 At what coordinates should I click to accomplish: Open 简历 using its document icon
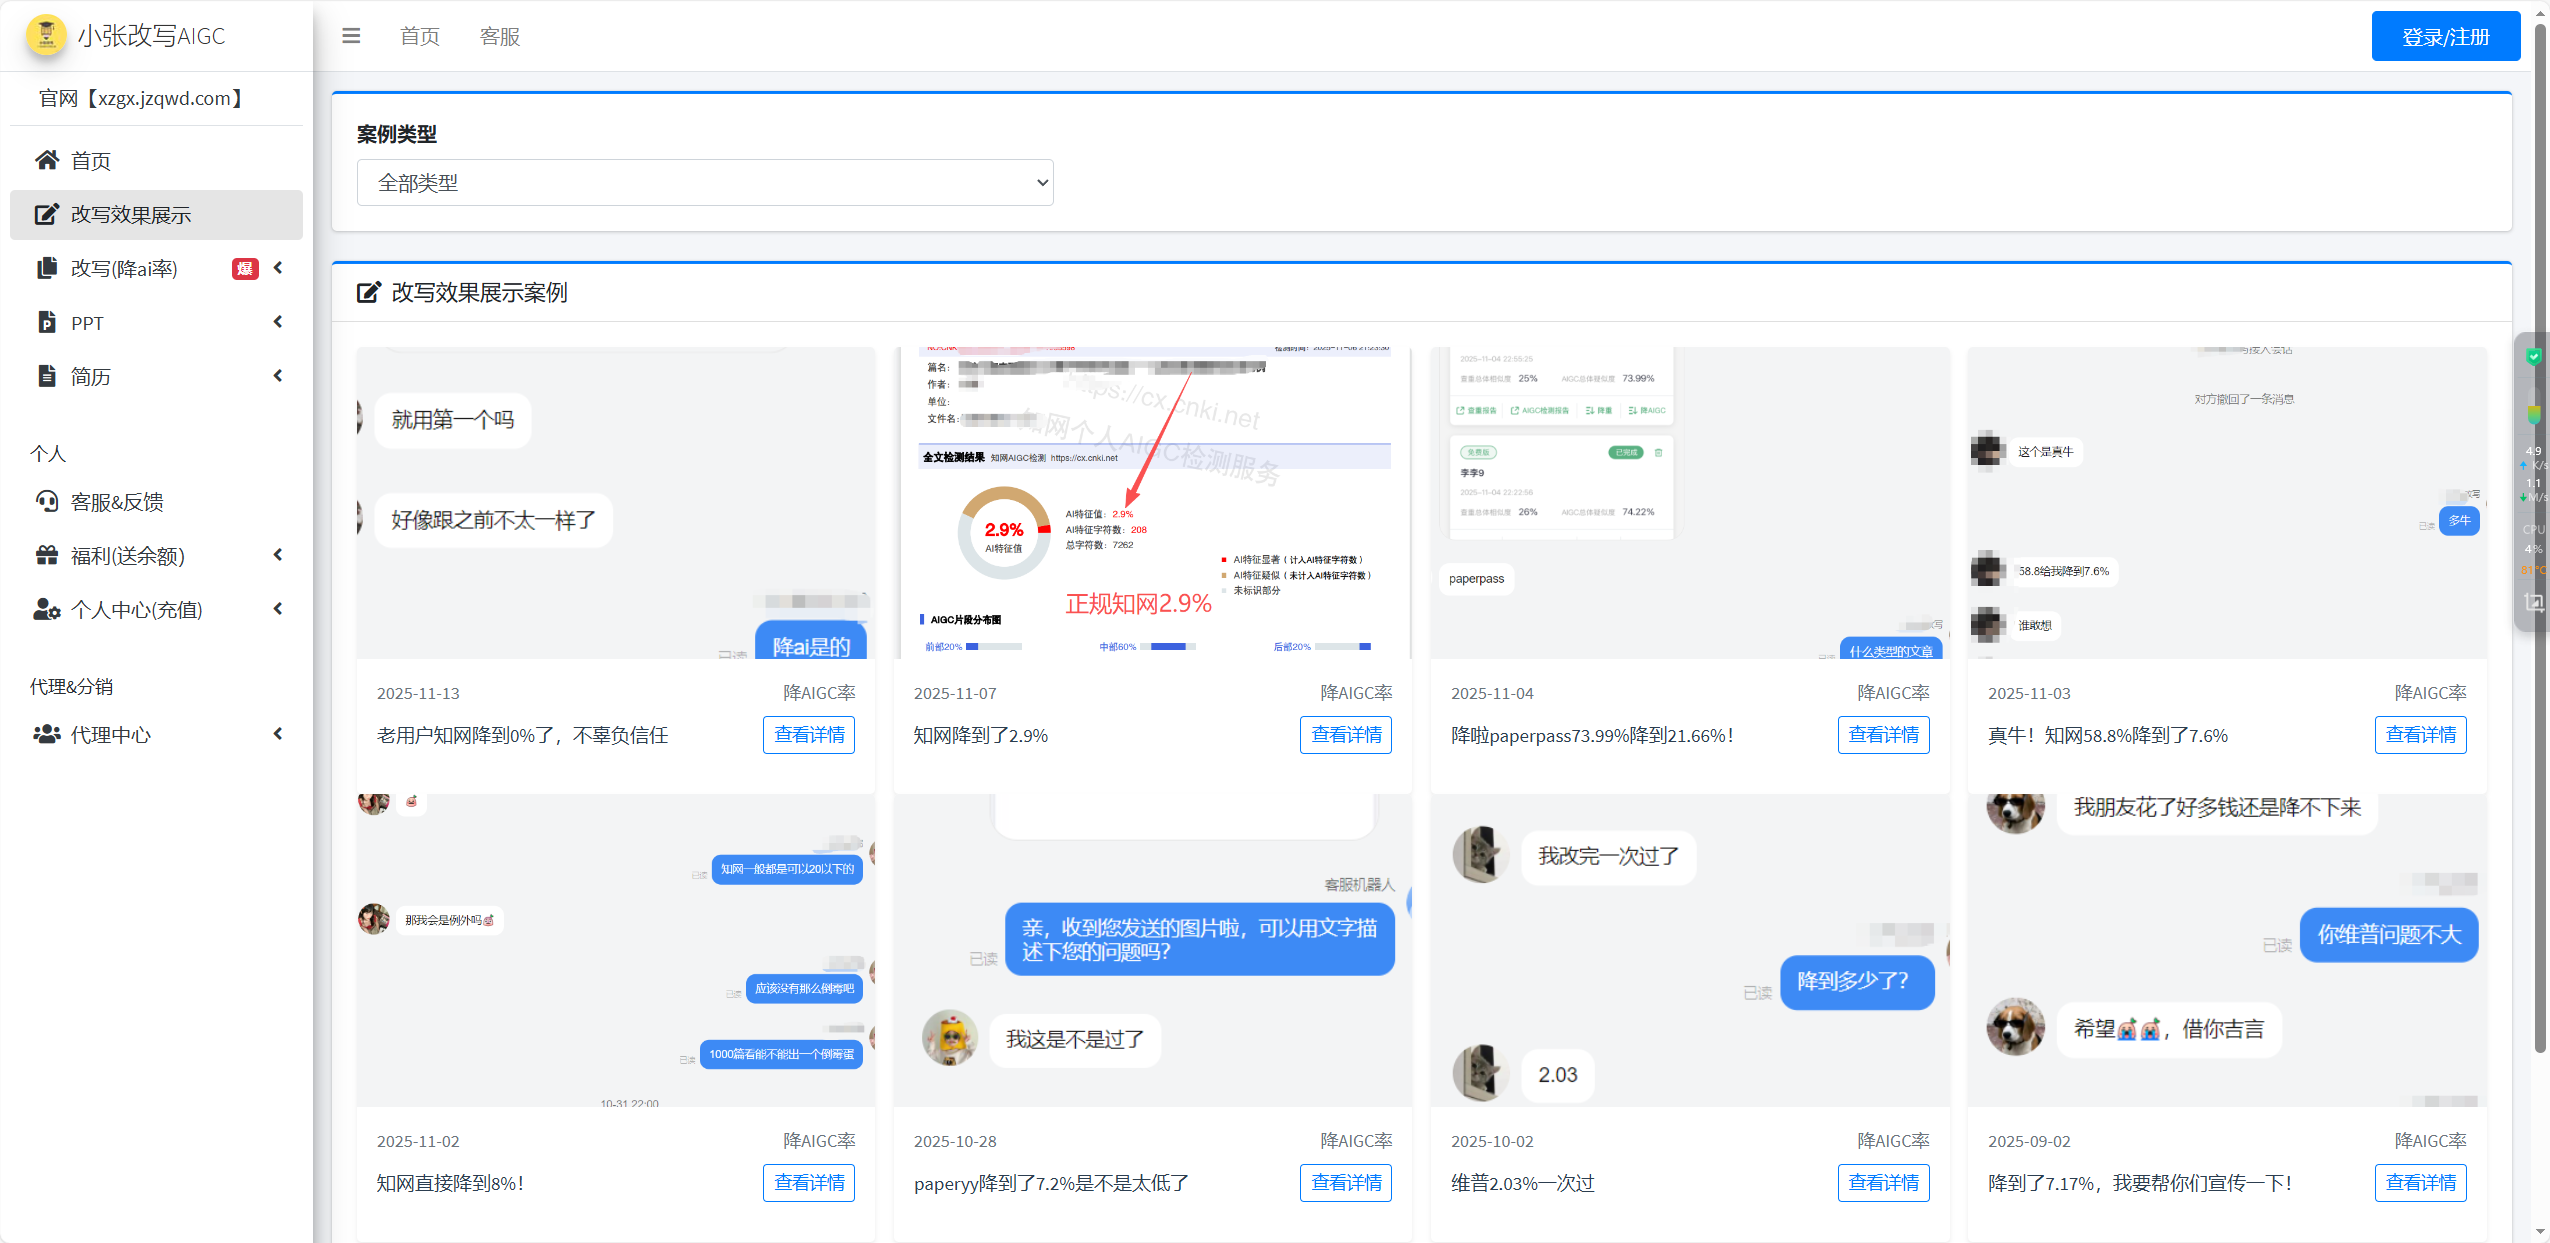point(46,376)
